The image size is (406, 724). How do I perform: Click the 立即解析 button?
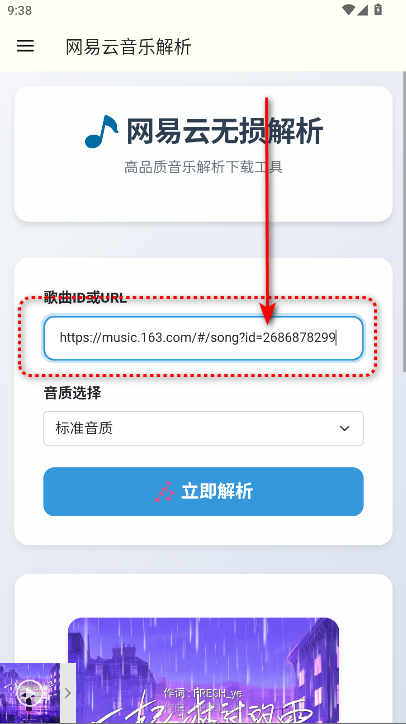(203, 491)
